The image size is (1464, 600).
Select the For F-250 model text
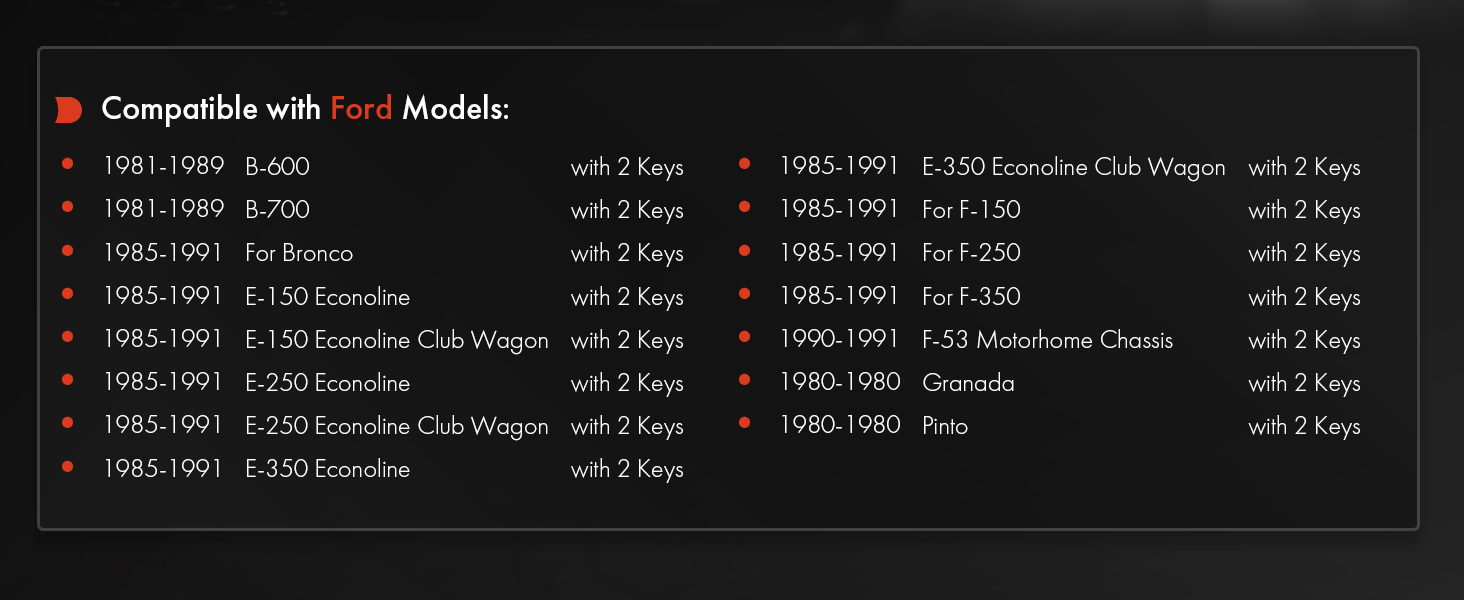pyautogui.click(x=971, y=253)
